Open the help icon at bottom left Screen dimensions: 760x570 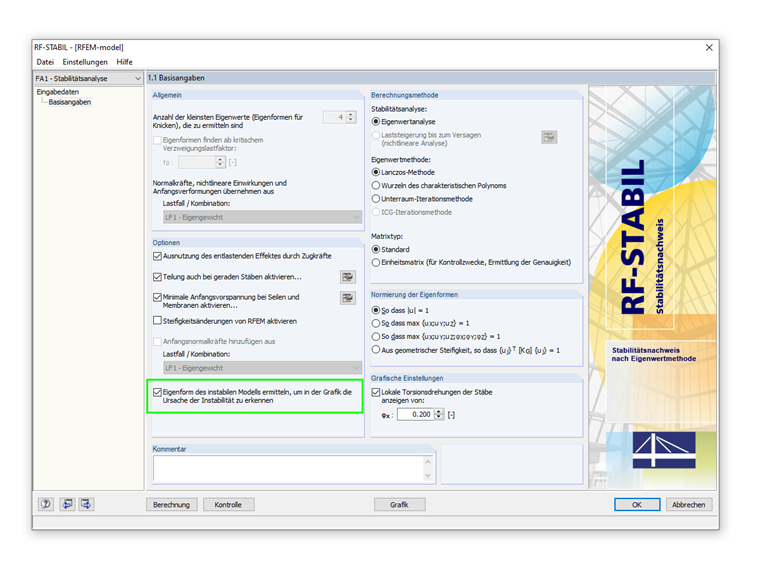click(46, 504)
